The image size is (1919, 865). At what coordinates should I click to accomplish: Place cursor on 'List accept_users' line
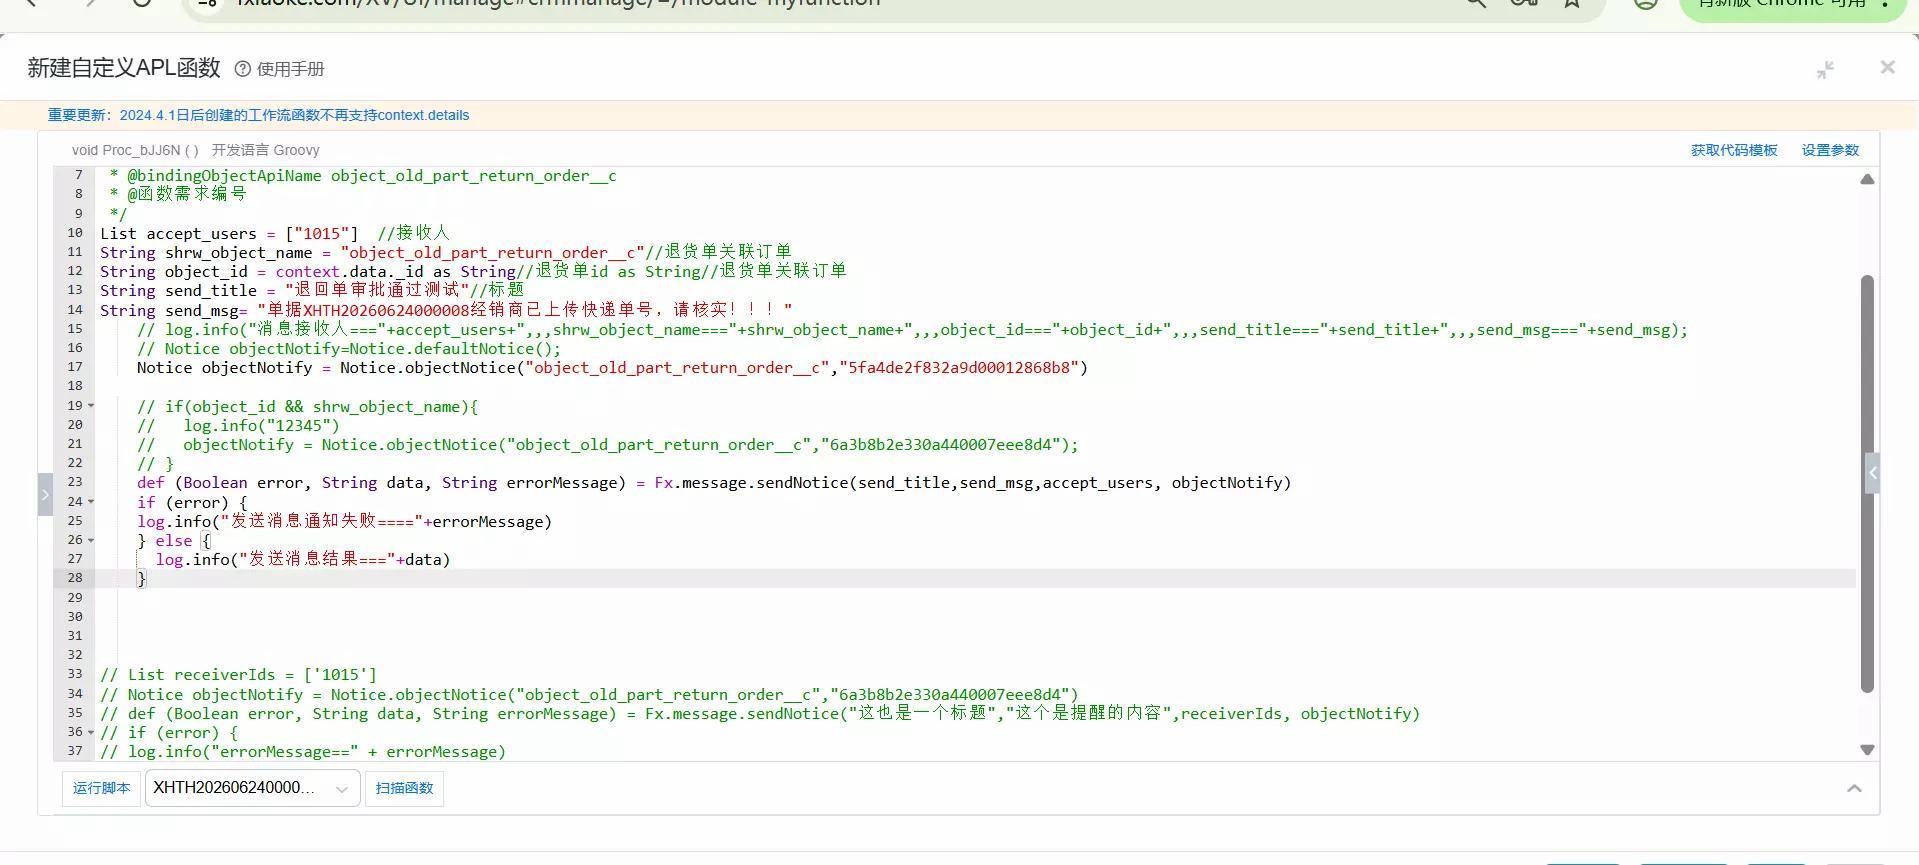click(x=275, y=233)
